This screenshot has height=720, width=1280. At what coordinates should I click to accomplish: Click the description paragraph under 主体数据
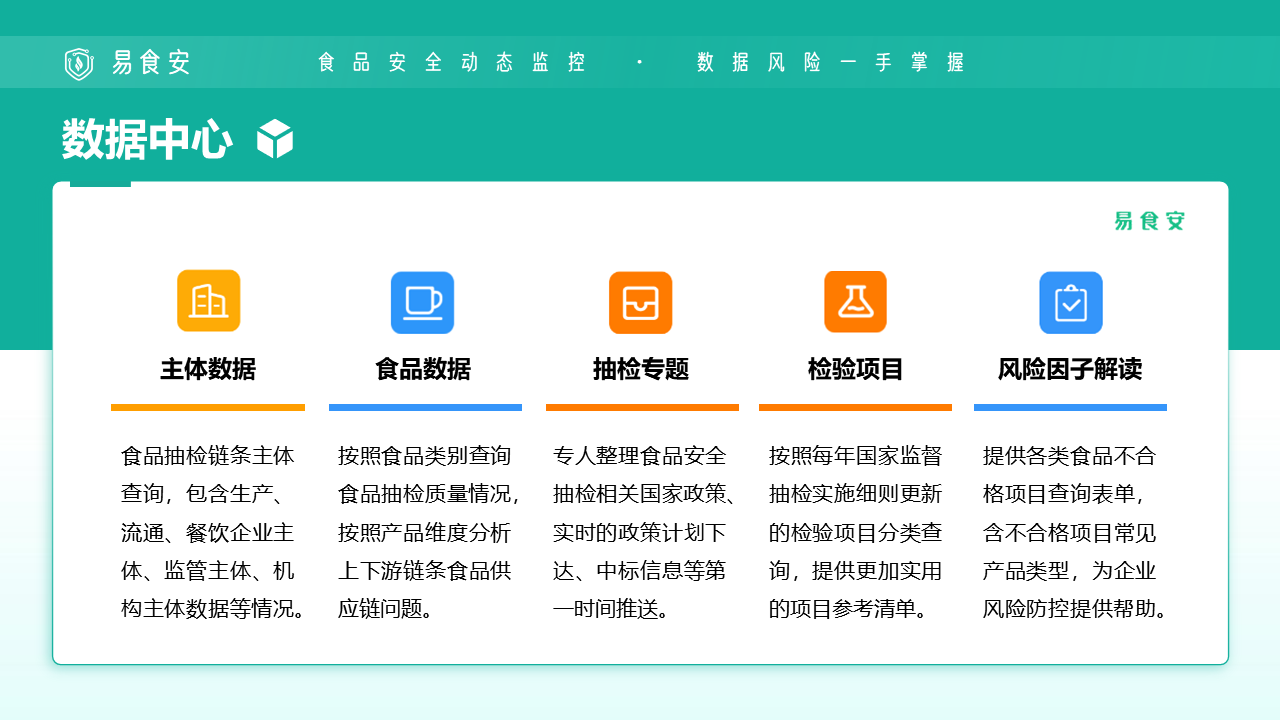coord(213,532)
